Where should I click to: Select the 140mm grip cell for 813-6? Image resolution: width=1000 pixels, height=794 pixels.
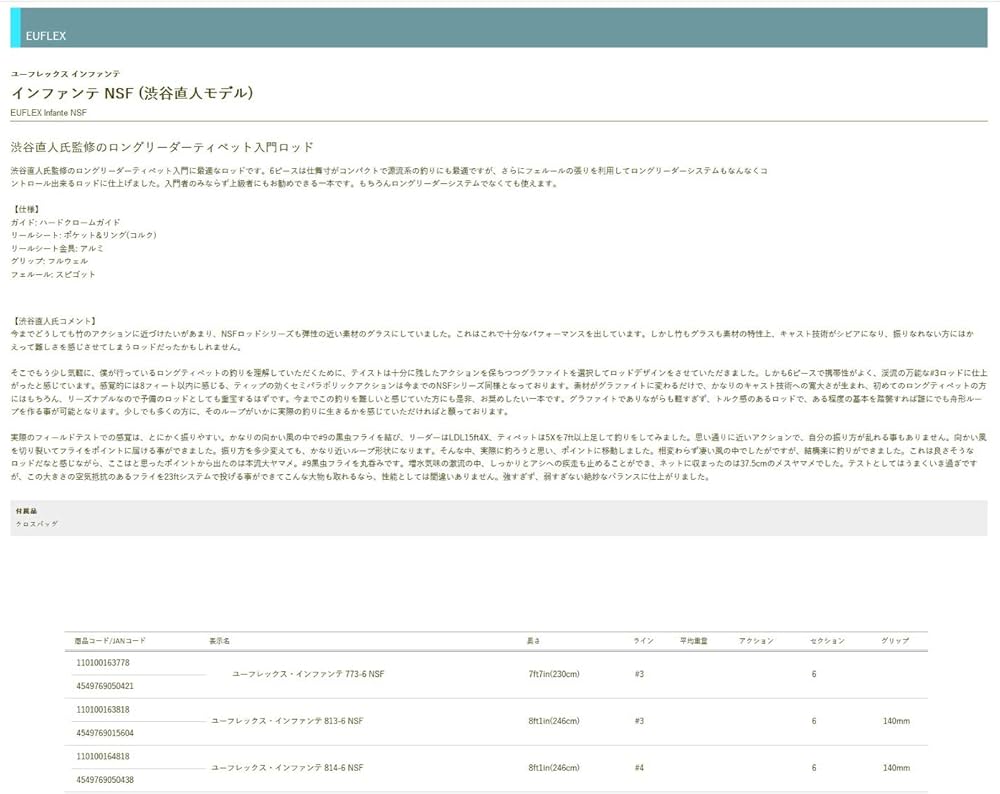click(x=894, y=721)
